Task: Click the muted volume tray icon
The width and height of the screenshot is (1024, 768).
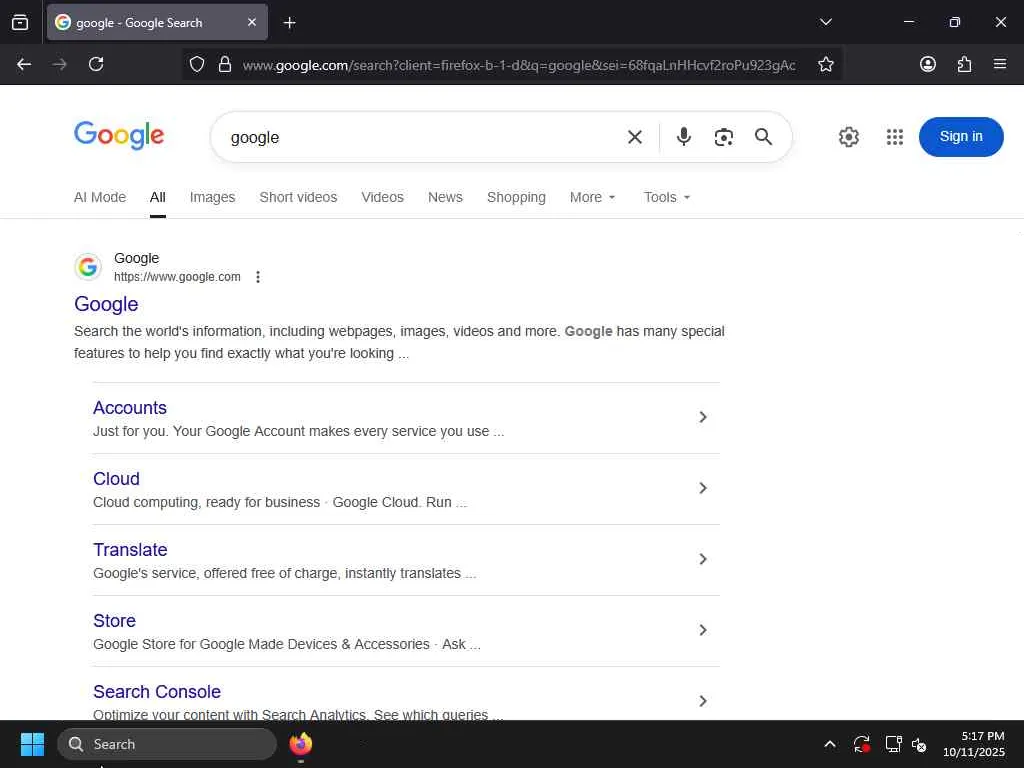Action: point(919,744)
